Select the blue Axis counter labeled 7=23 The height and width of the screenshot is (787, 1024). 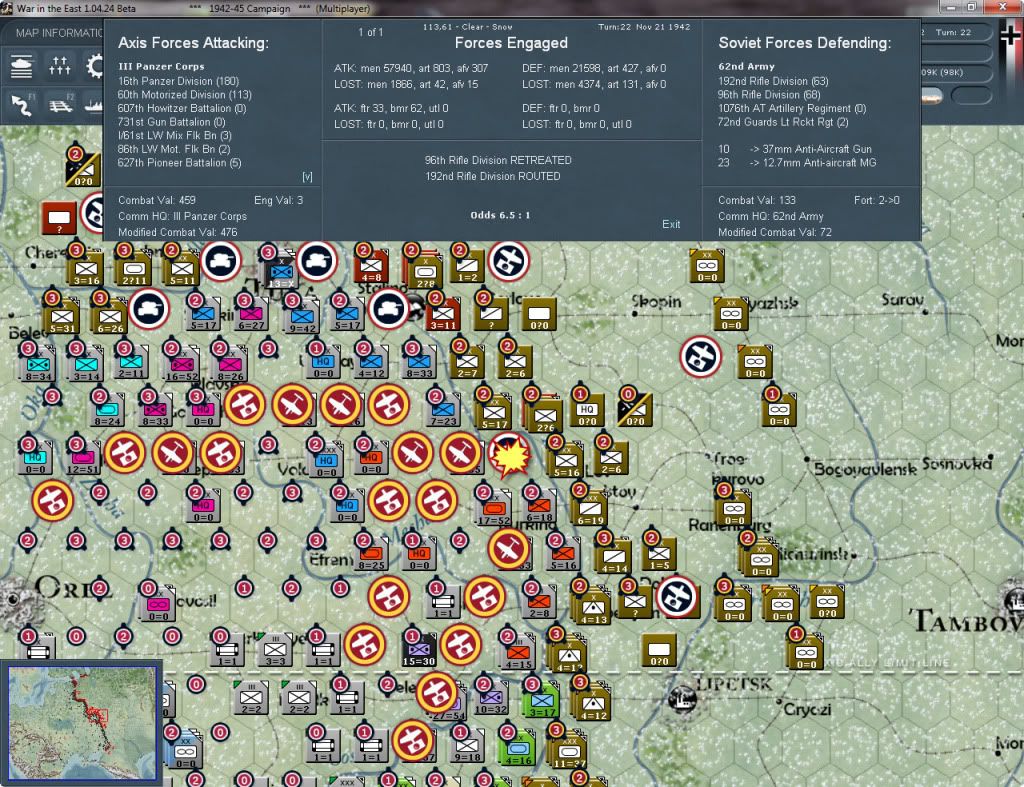coord(443,411)
